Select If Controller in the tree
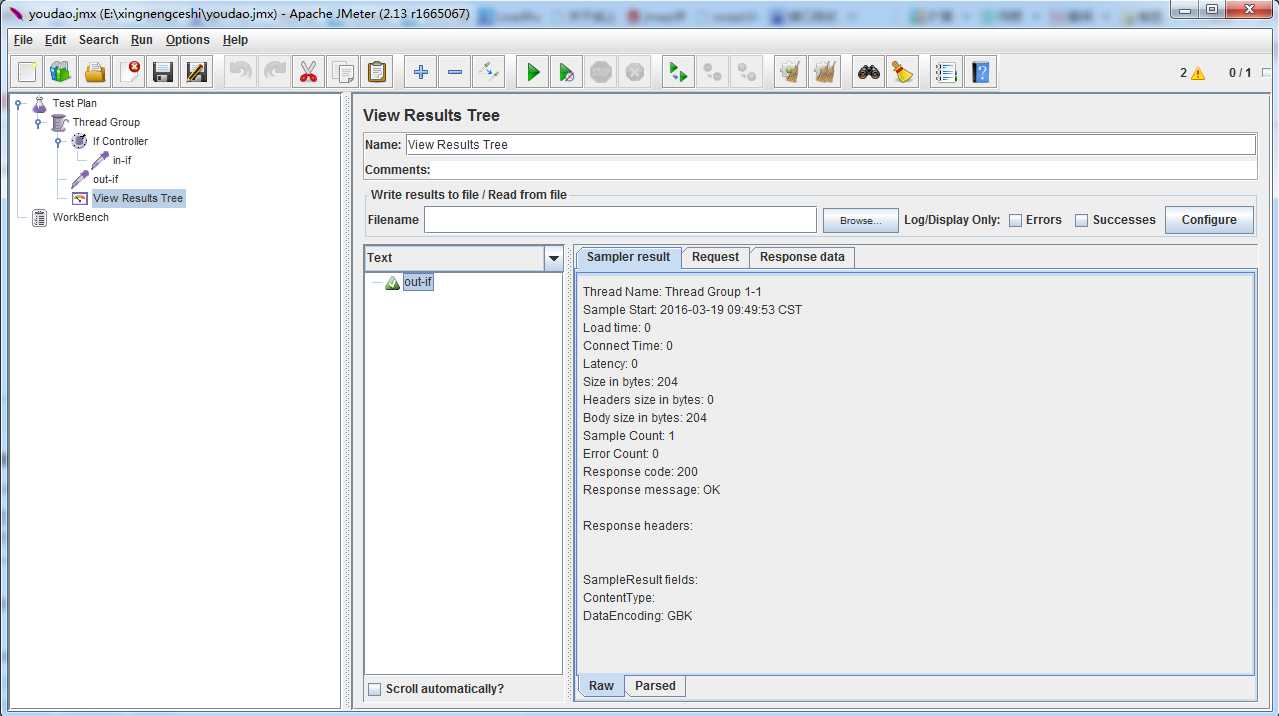Viewport: 1279px width, 716px height. [120, 141]
